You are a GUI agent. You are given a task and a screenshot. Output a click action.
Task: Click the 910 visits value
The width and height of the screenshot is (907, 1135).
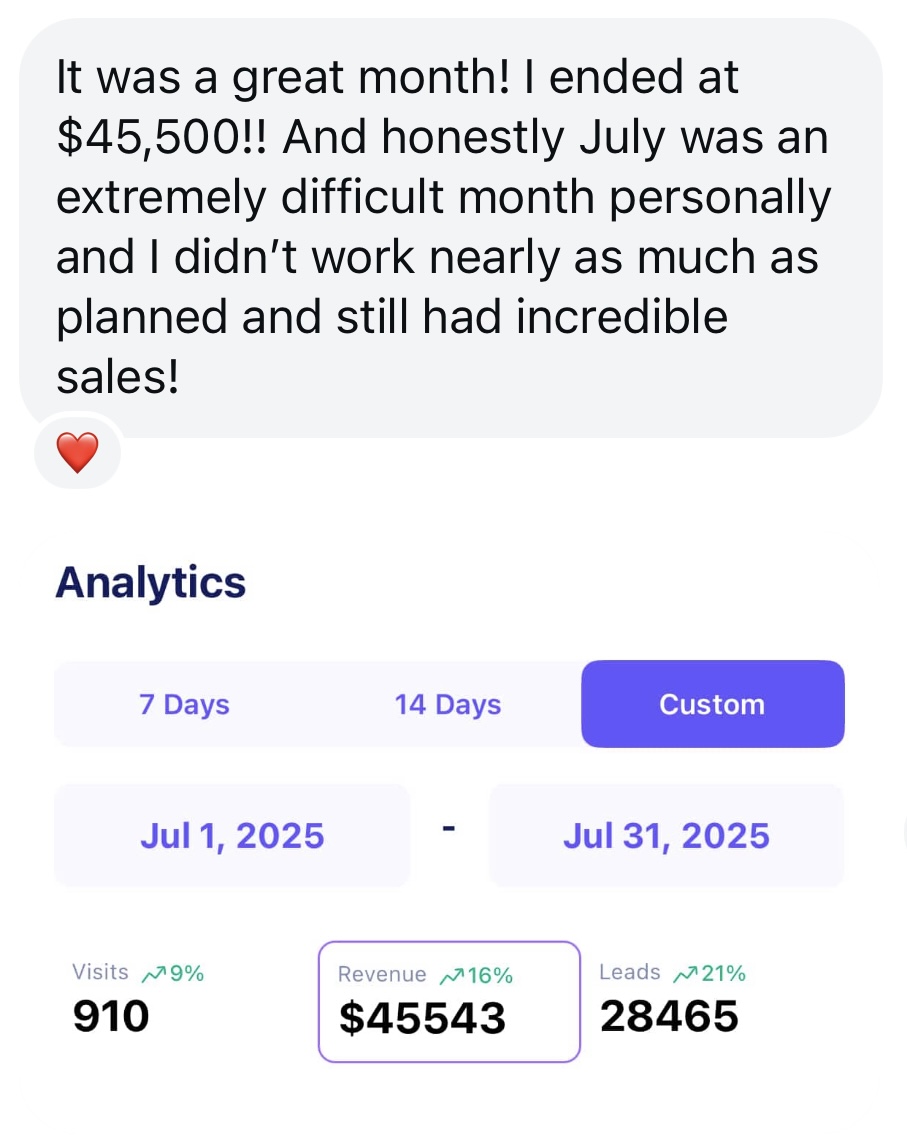[111, 1016]
